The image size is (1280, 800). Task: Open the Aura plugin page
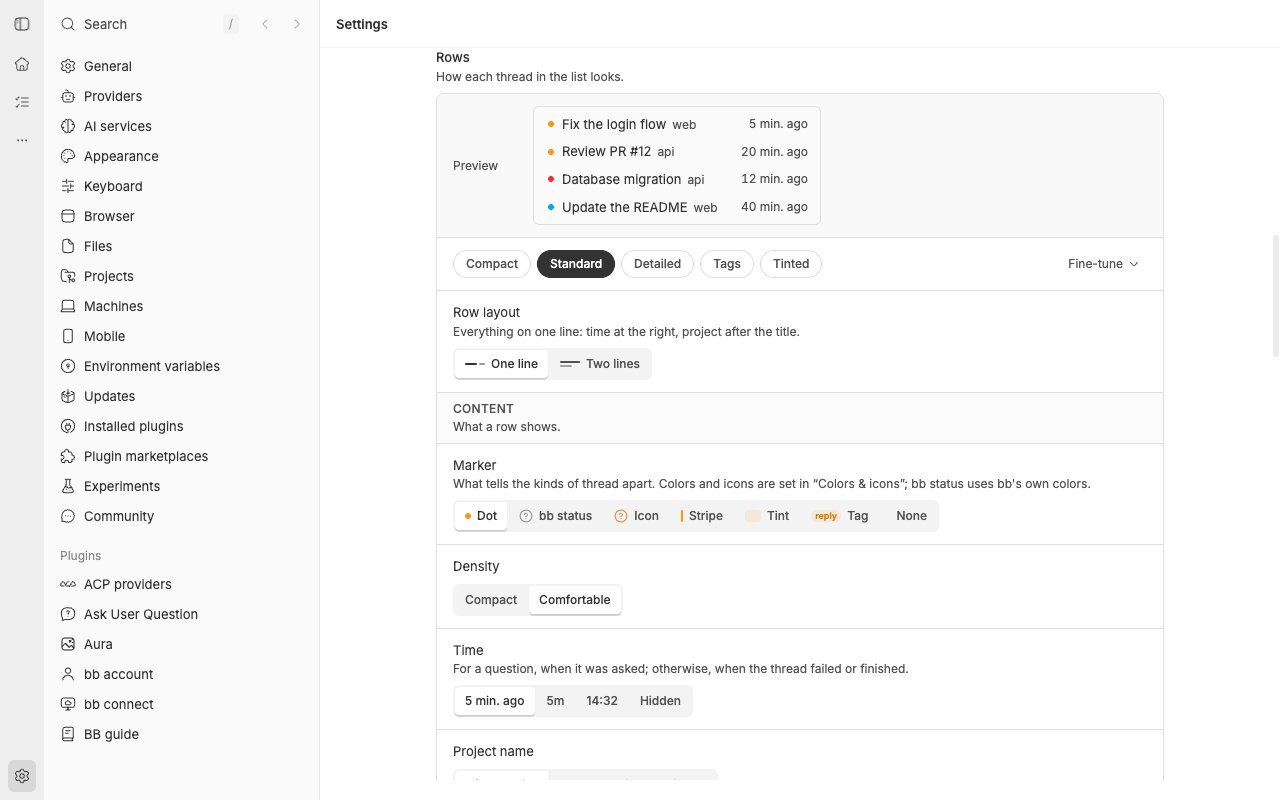[x=181, y=644]
